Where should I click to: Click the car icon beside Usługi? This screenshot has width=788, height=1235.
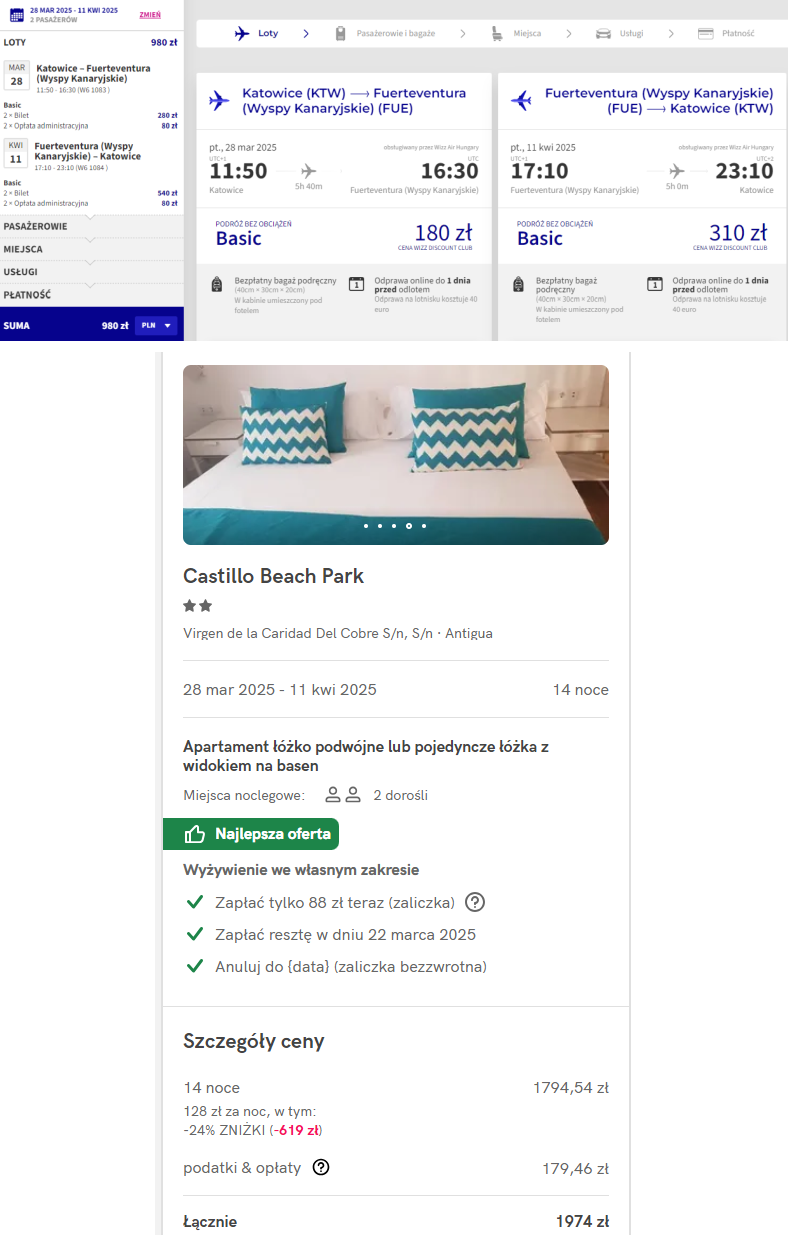(603, 33)
